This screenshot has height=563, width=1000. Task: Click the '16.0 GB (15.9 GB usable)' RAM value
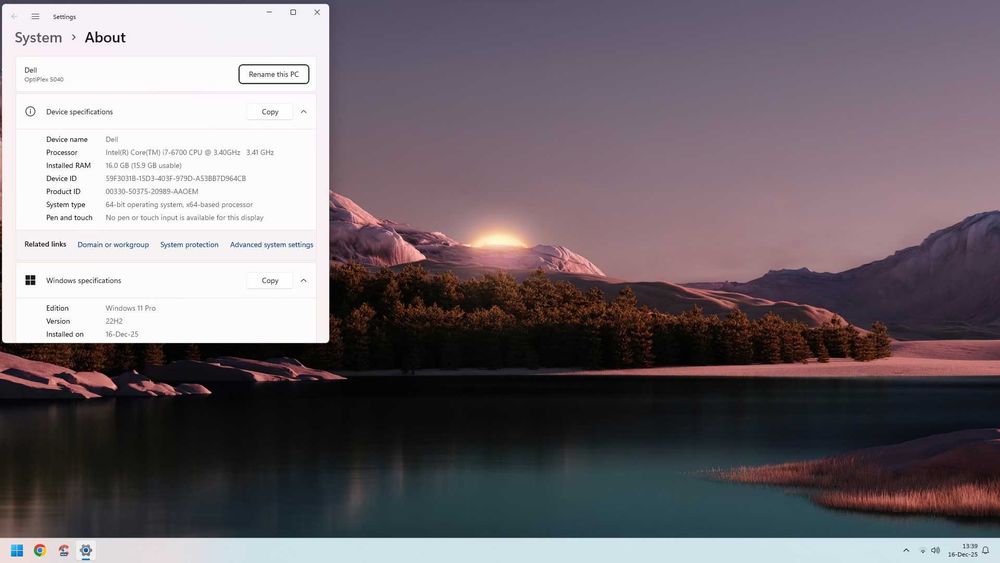143,165
